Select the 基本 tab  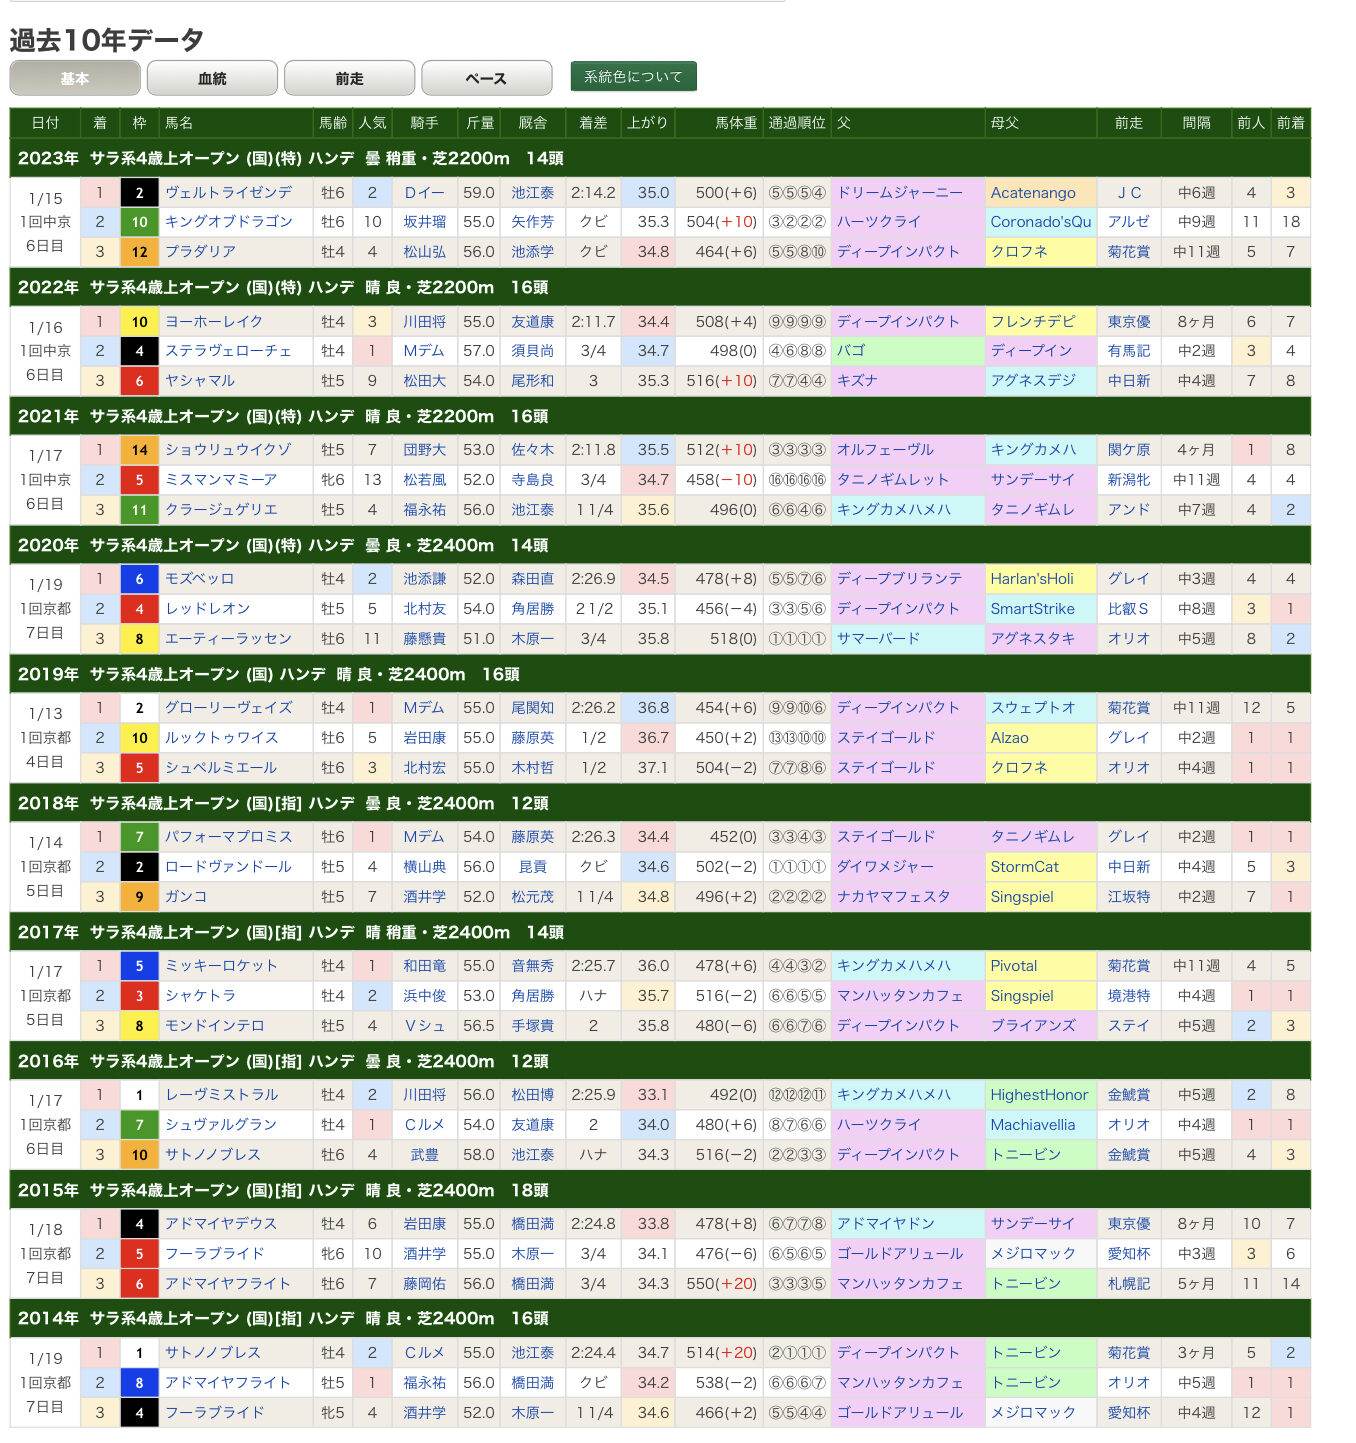75,78
